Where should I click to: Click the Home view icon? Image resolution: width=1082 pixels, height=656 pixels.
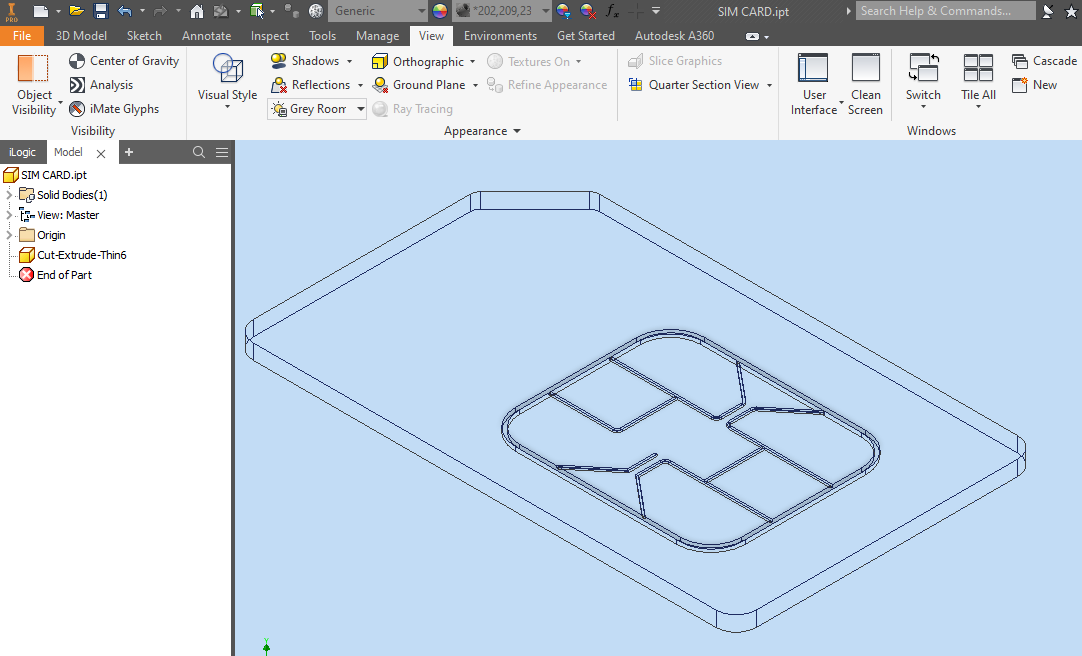tap(197, 11)
